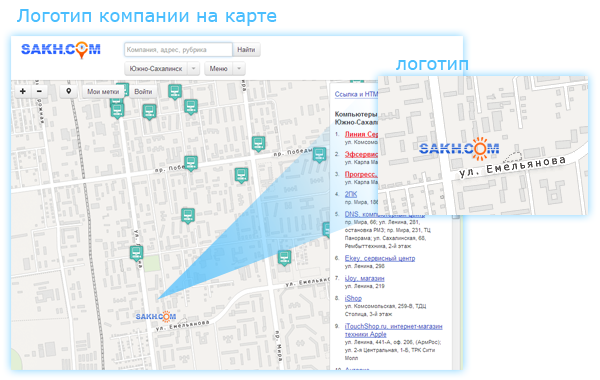Image resolution: width=600 pixels, height=380 pixels.
Task: Click the Южно-Сахалинск city button
Action: [x=156, y=69]
